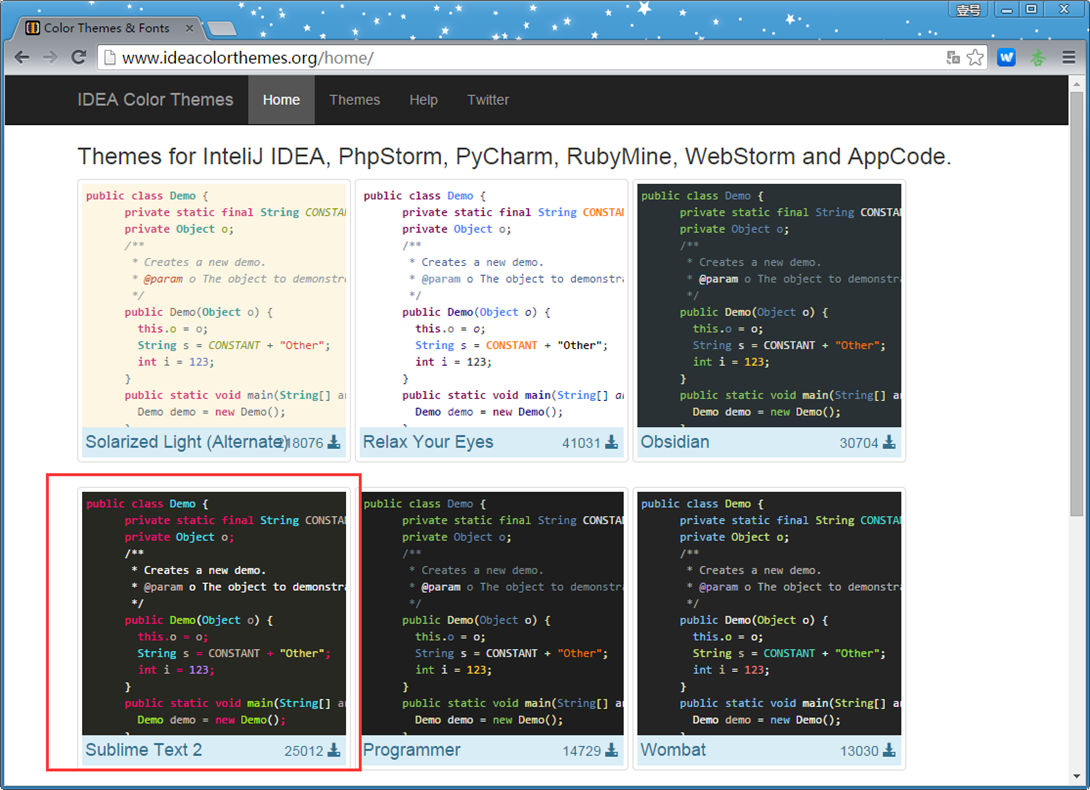The width and height of the screenshot is (1090, 790).
Task: Open the Wombat theme link
Action: click(673, 750)
